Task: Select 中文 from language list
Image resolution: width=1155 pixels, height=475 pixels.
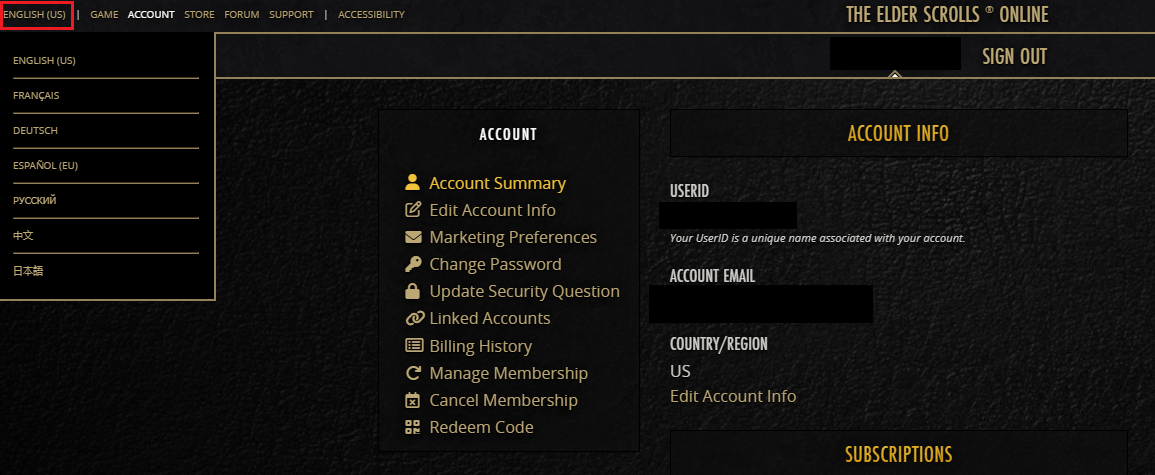Action: pyautogui.click(x=23, y=236)
